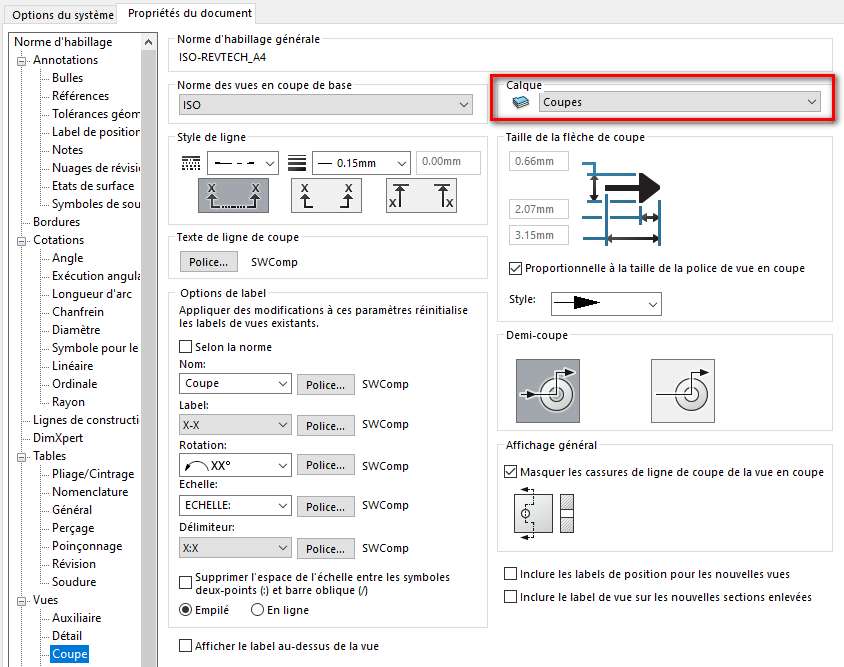The width and height of the screenshot is (844, 667).
Task: Click the 0.66mm arrow size field
Action: tap(538, 161)
